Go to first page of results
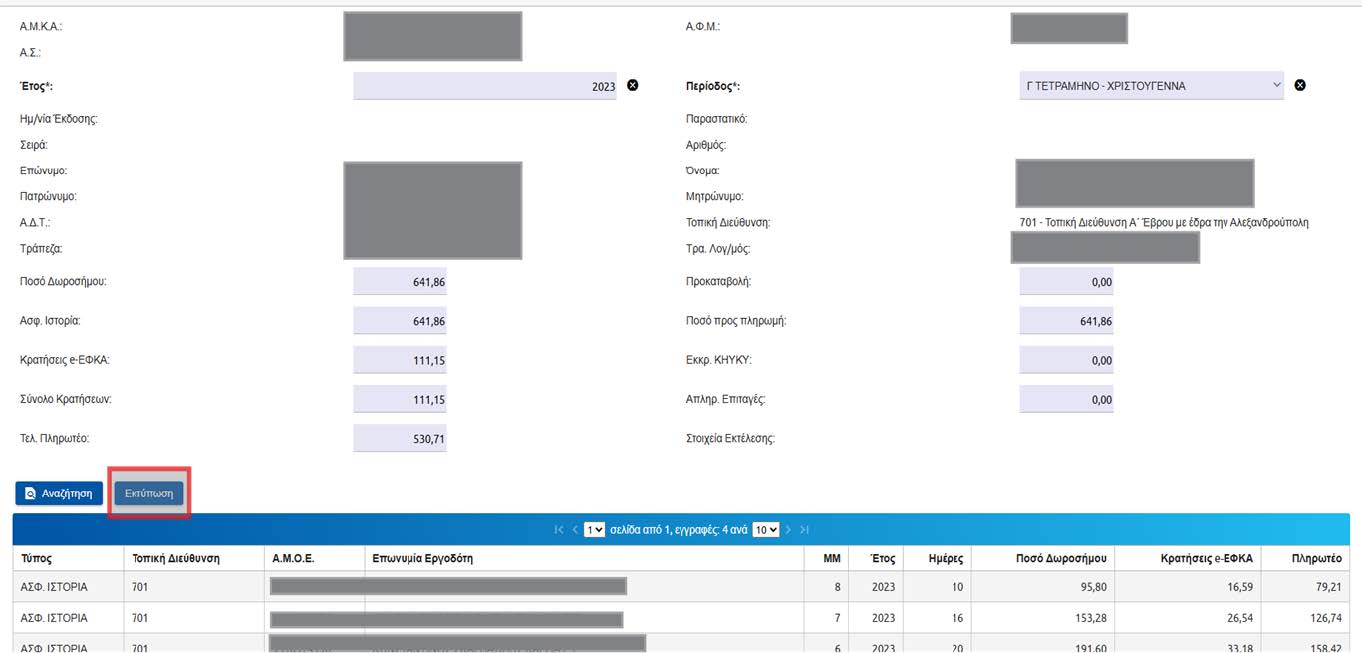Viewport: 1362px width, 653px height. (x=559, y=530)
